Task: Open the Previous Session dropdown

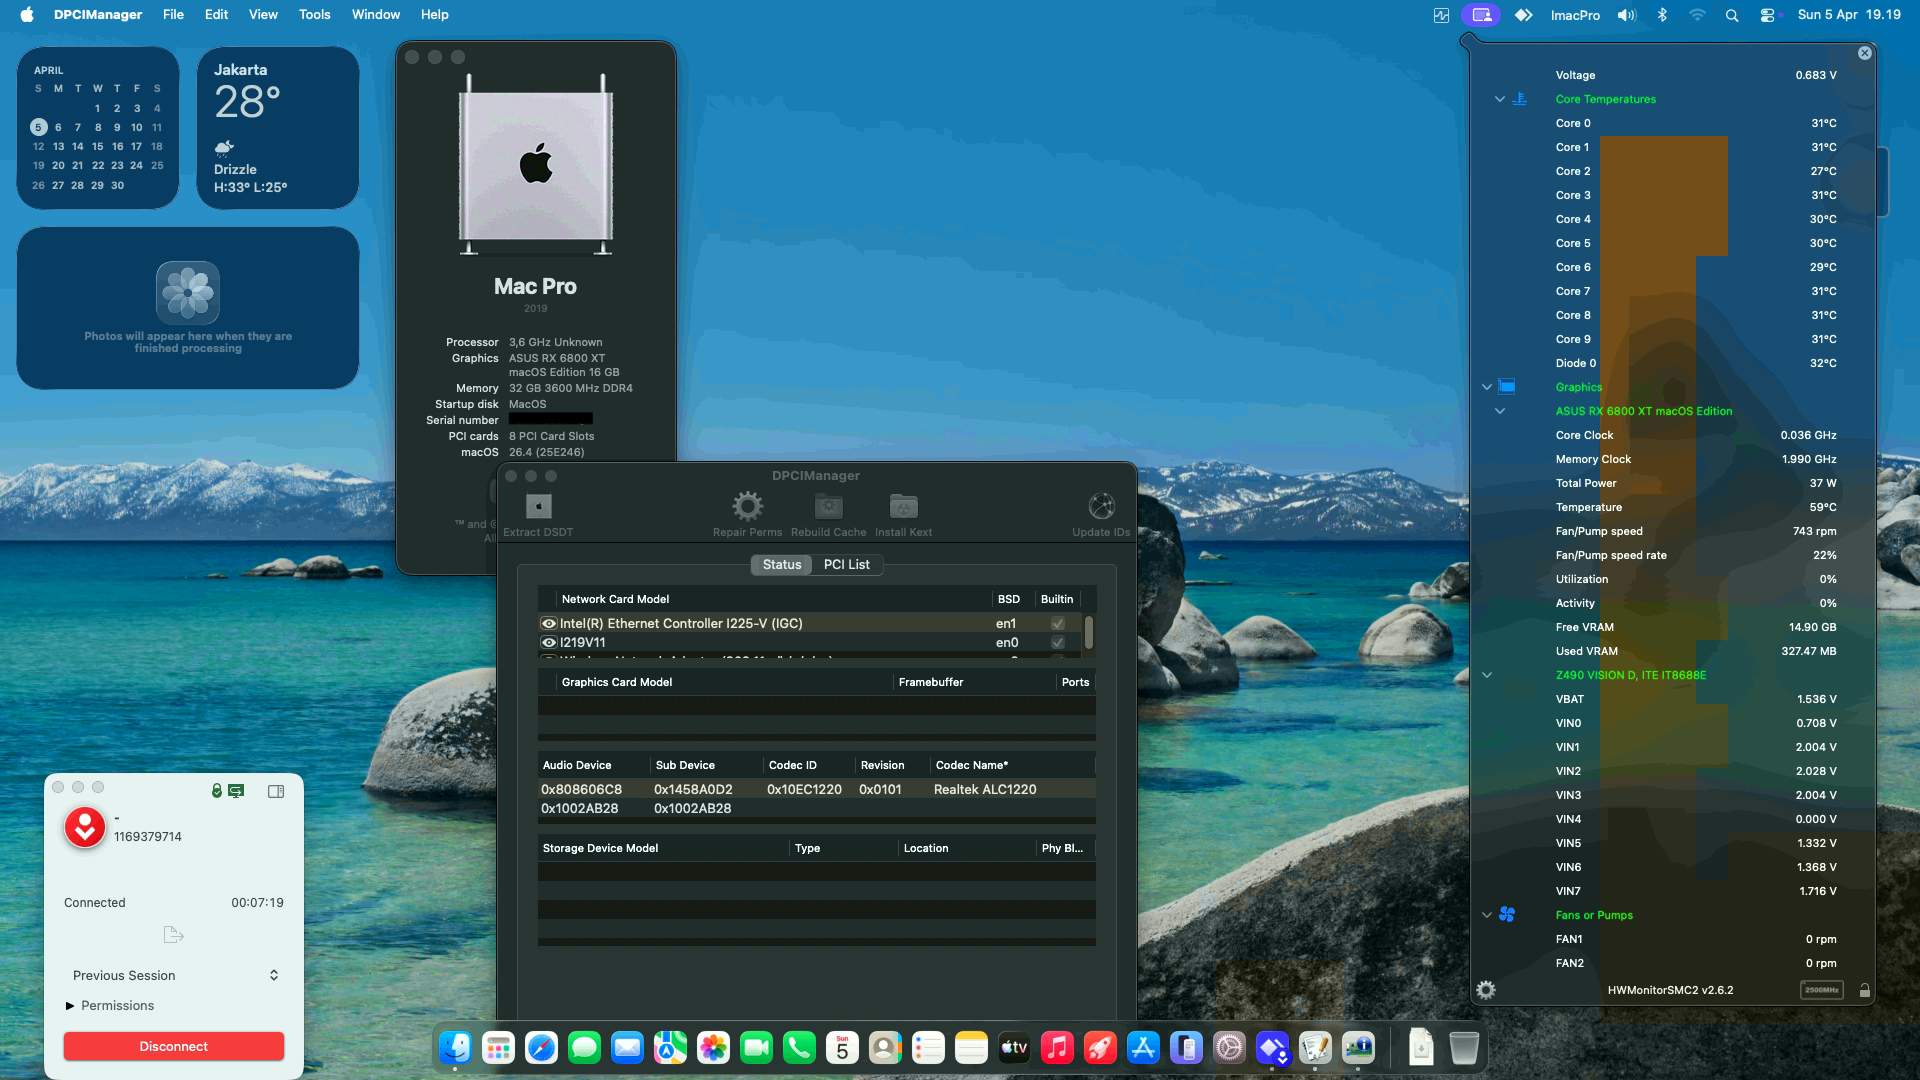Action: (x=174, y=975)
